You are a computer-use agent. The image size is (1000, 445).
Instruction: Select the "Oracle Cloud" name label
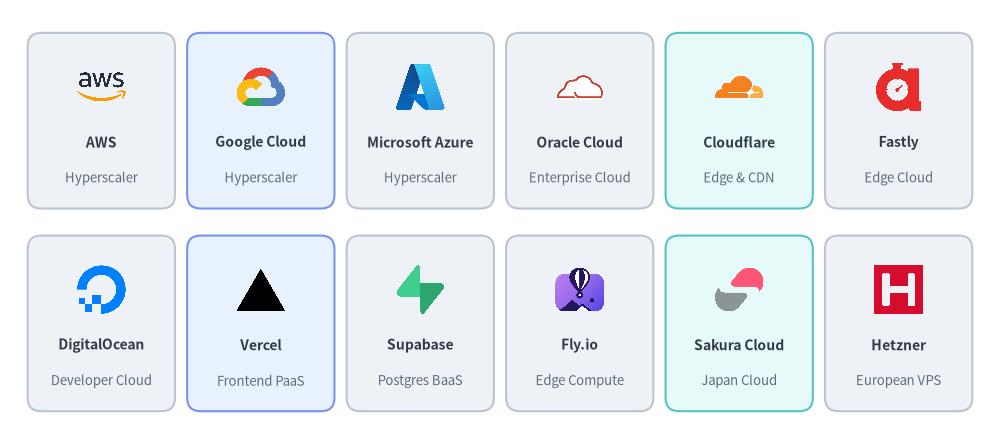point(580,142)
